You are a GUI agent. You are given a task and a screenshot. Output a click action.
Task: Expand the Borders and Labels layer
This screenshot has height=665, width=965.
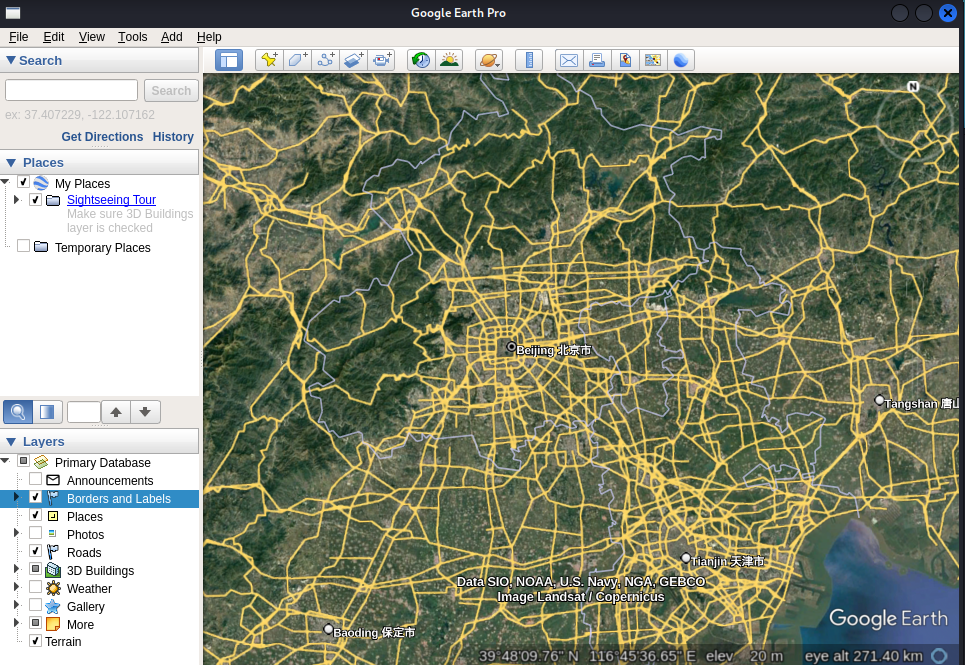[16, 497]
